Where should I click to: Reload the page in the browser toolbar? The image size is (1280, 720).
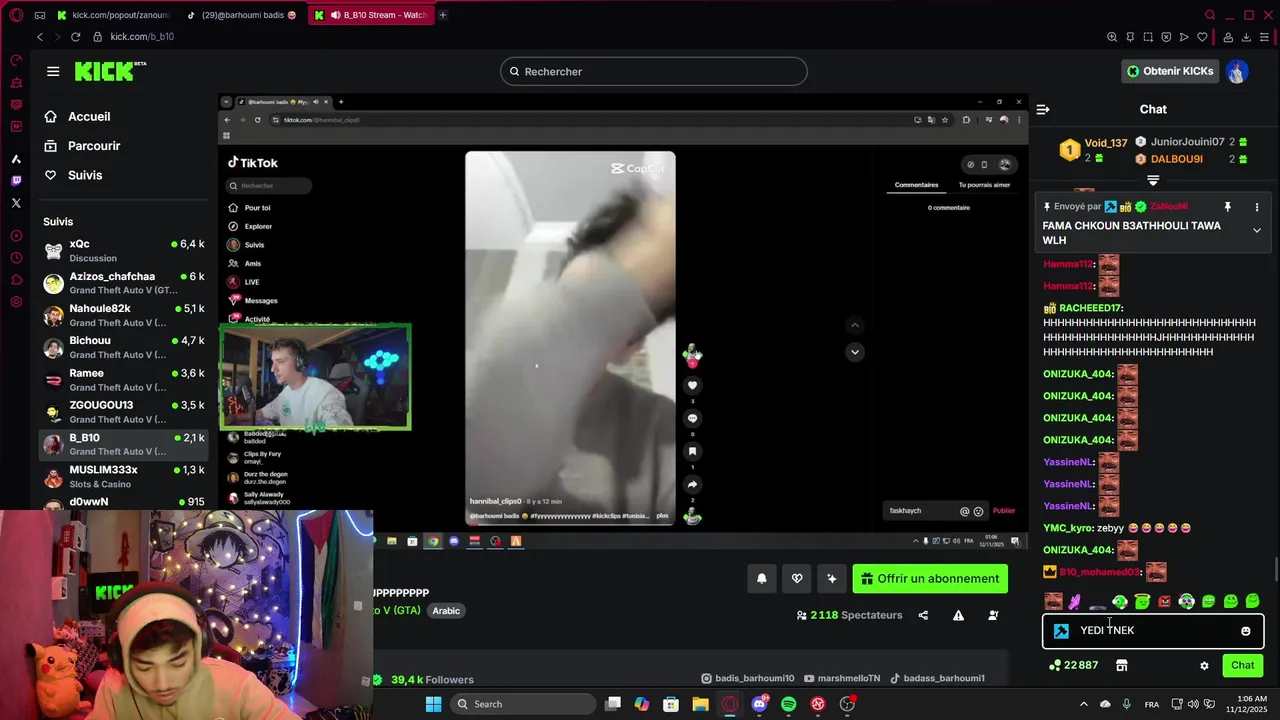[x=75, y=37]
